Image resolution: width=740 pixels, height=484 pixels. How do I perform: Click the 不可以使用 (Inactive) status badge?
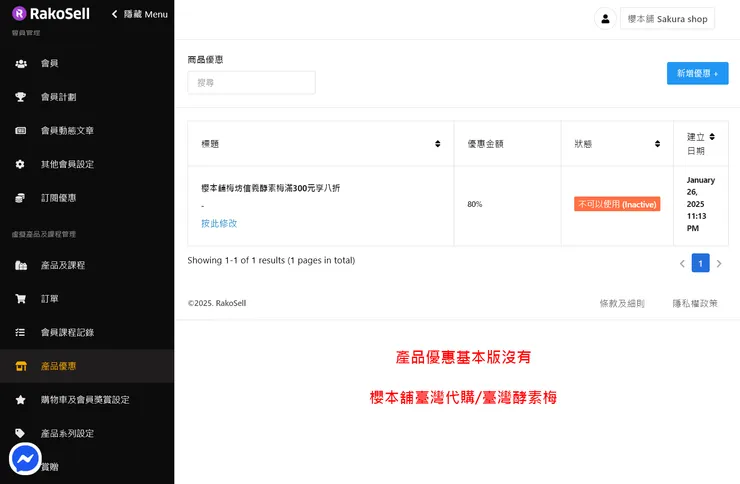(x=617, y=204)
